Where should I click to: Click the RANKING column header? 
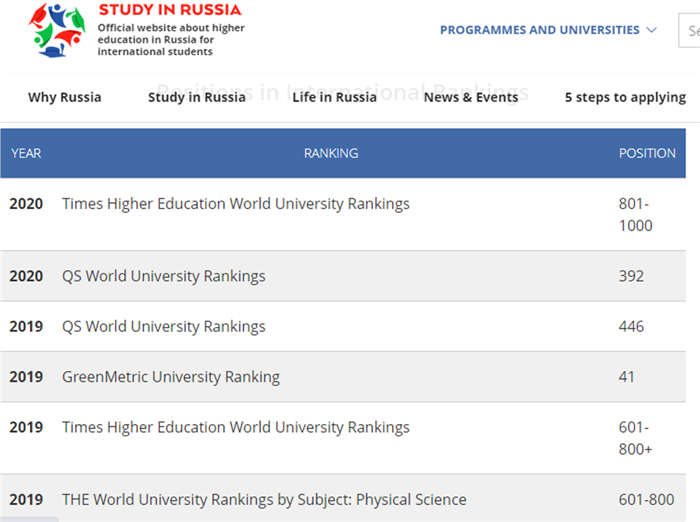pos(330,153)
